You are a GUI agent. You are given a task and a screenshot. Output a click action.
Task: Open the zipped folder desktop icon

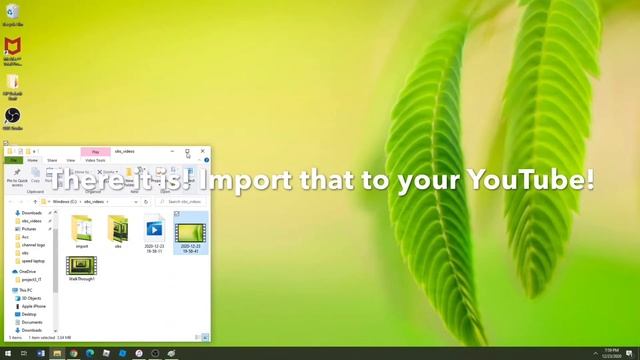[13, 87]
